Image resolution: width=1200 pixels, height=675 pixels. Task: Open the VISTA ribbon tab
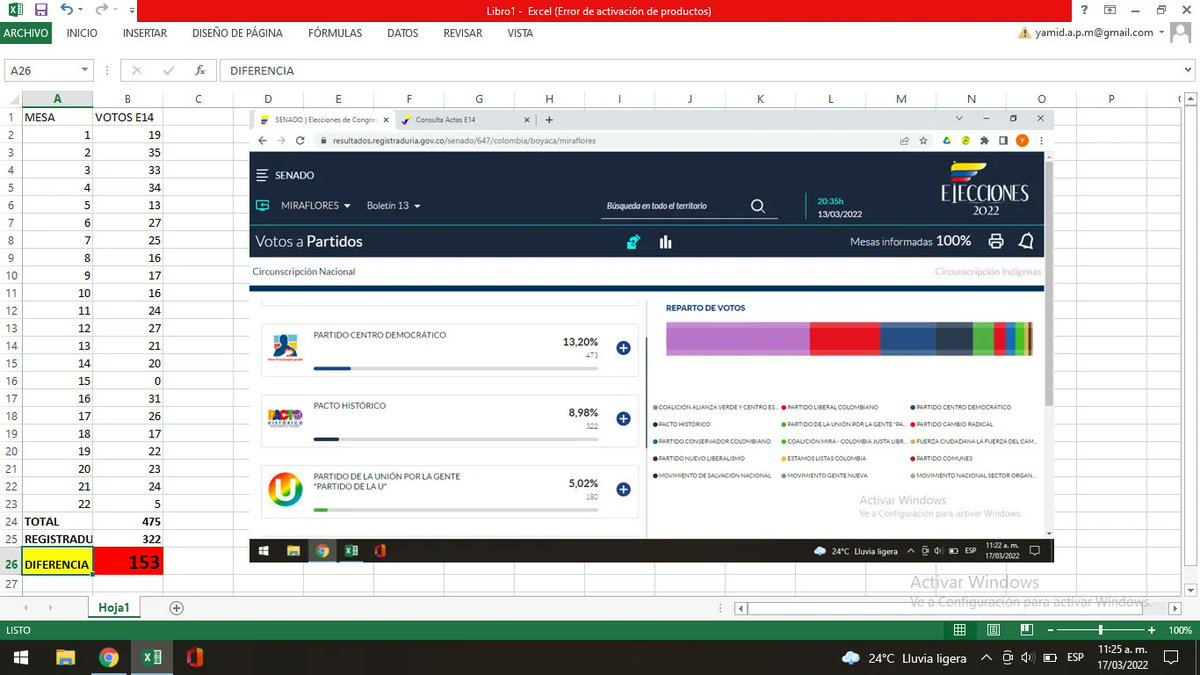[x=520, y=33]
